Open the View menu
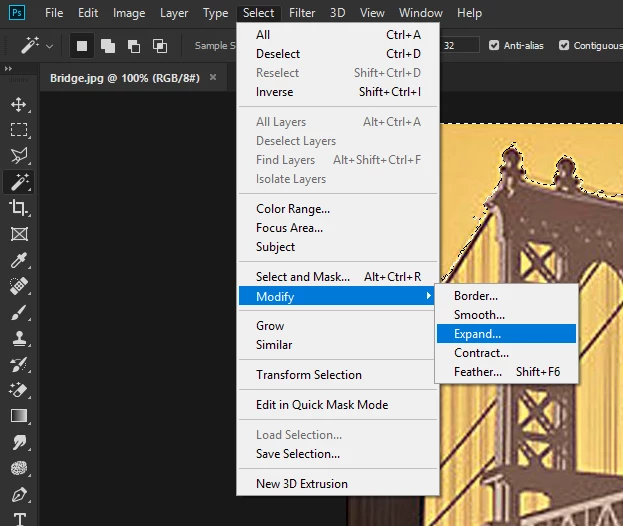 (372, 13)
